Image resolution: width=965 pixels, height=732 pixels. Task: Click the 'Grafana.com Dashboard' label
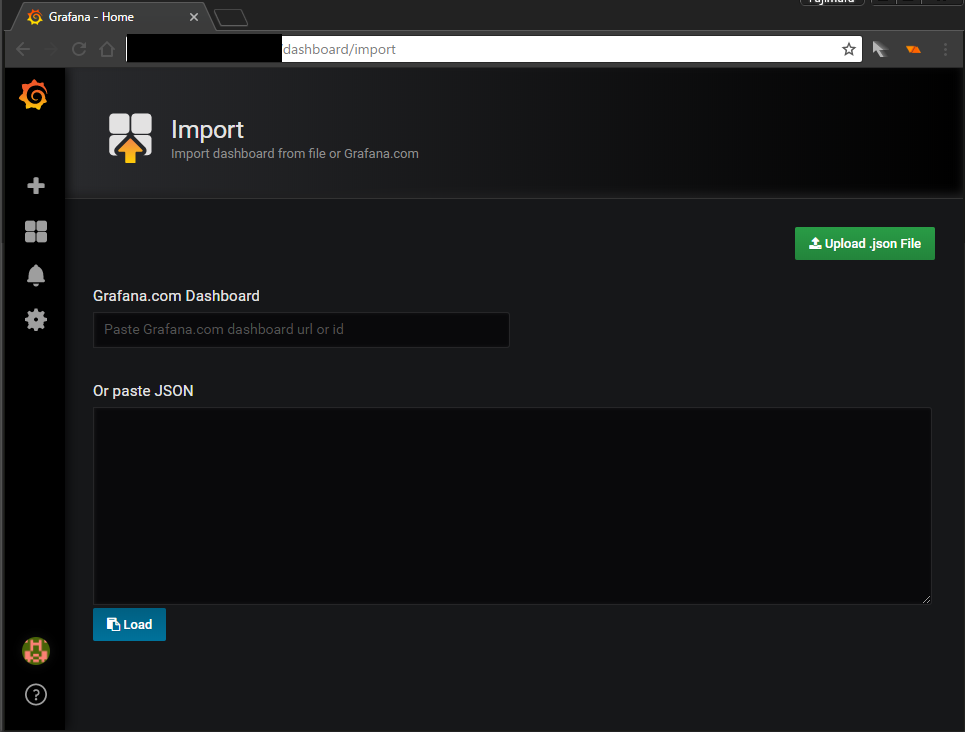pyautogui.click(x=176, y=296)
